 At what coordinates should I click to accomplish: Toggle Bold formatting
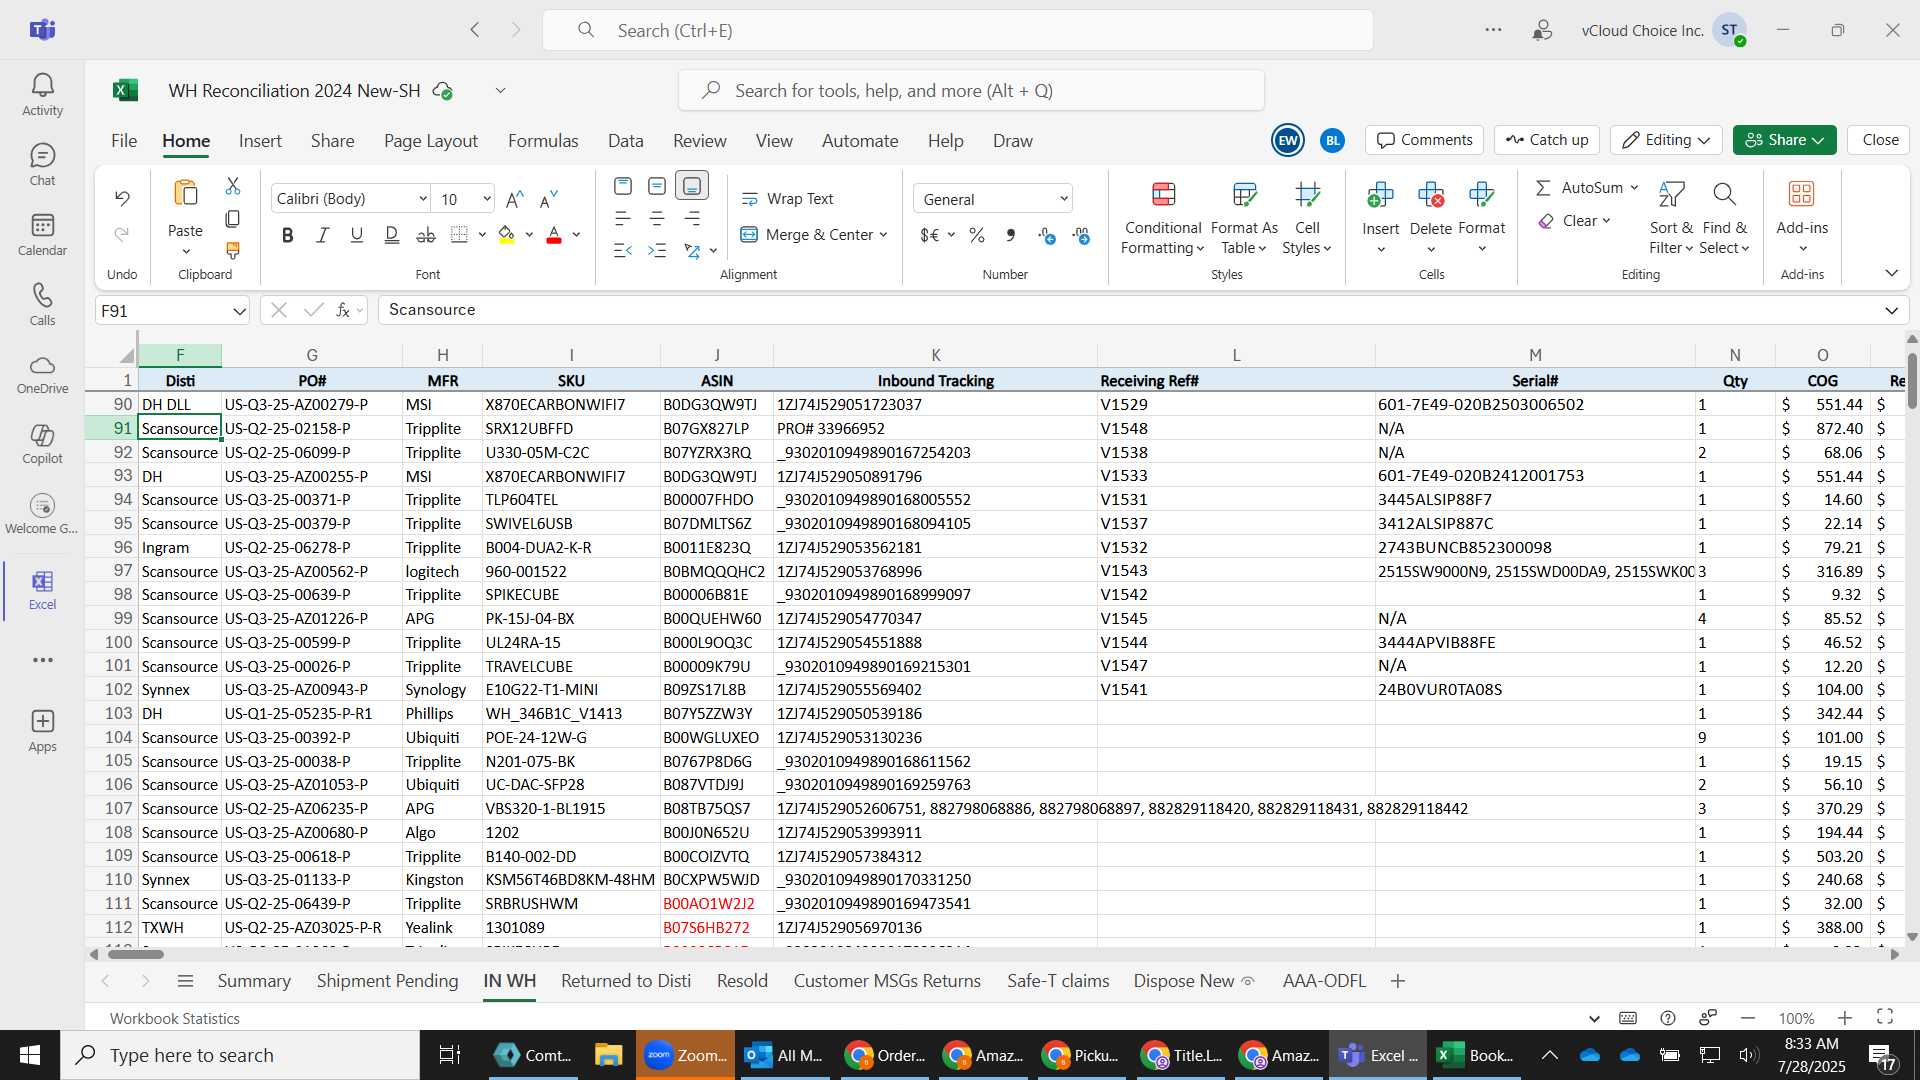(288, 235)
